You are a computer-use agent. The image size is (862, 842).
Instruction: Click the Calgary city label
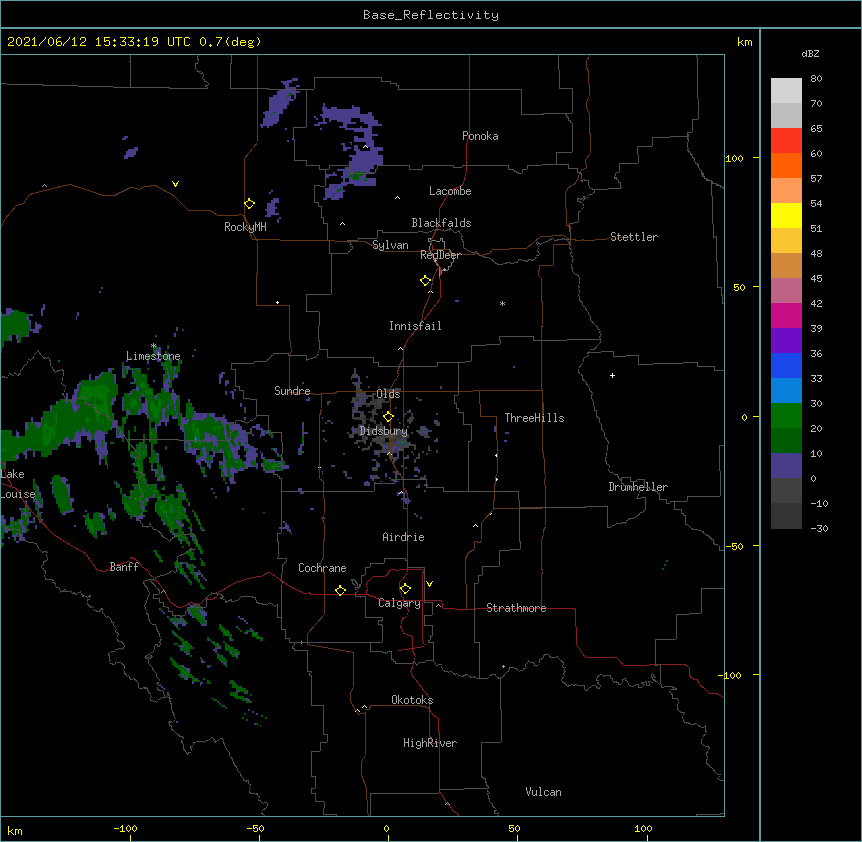[x=399, y=603]
